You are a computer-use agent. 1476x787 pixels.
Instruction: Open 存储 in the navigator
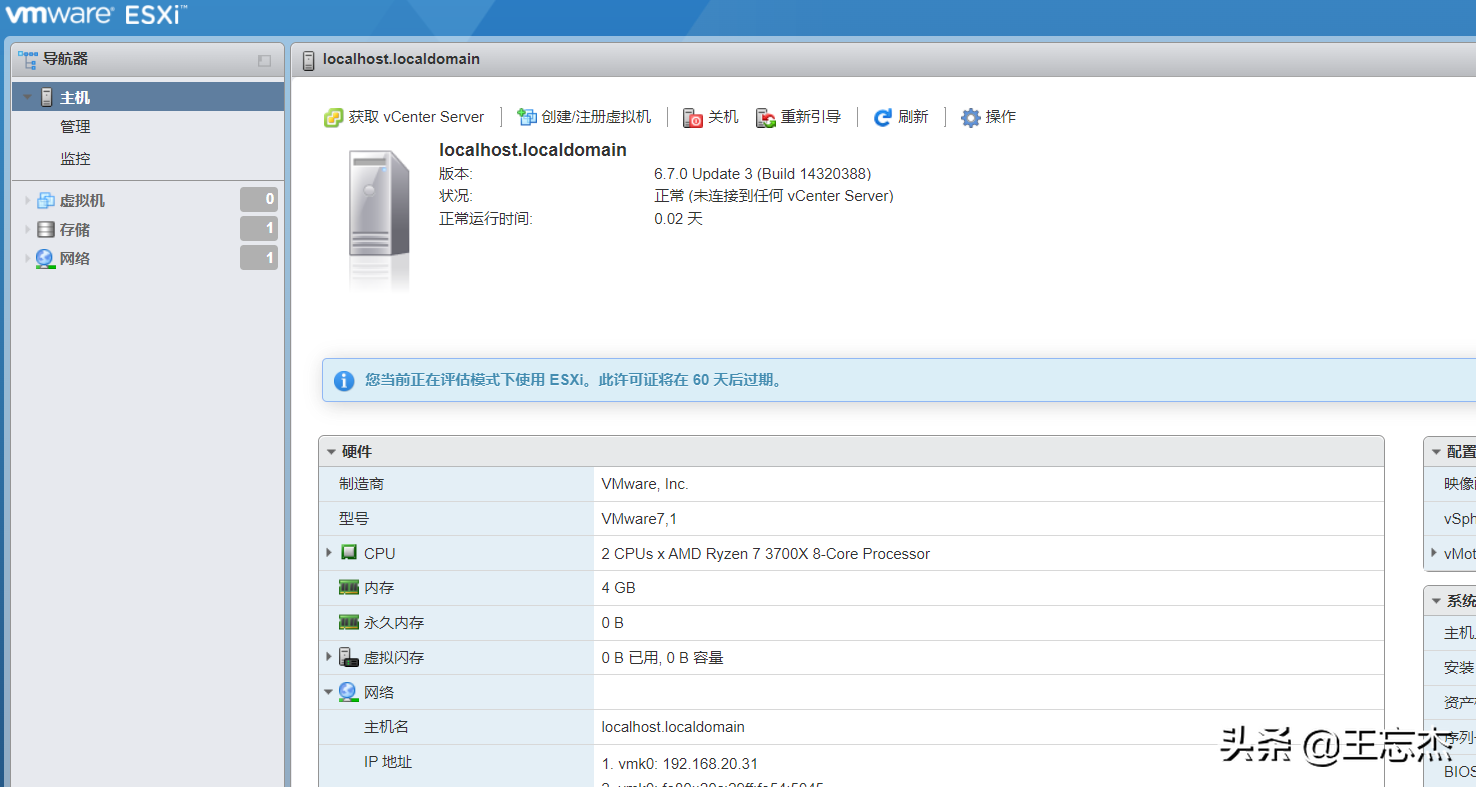75,229
